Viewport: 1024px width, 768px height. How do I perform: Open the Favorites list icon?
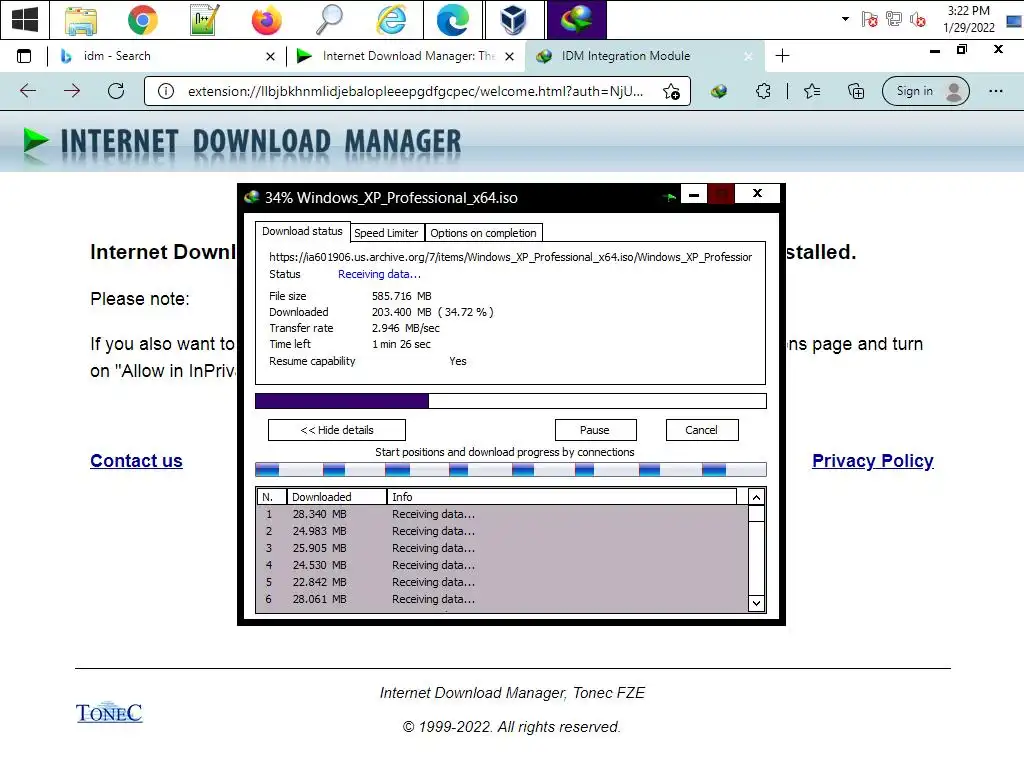tap(812, 91)
